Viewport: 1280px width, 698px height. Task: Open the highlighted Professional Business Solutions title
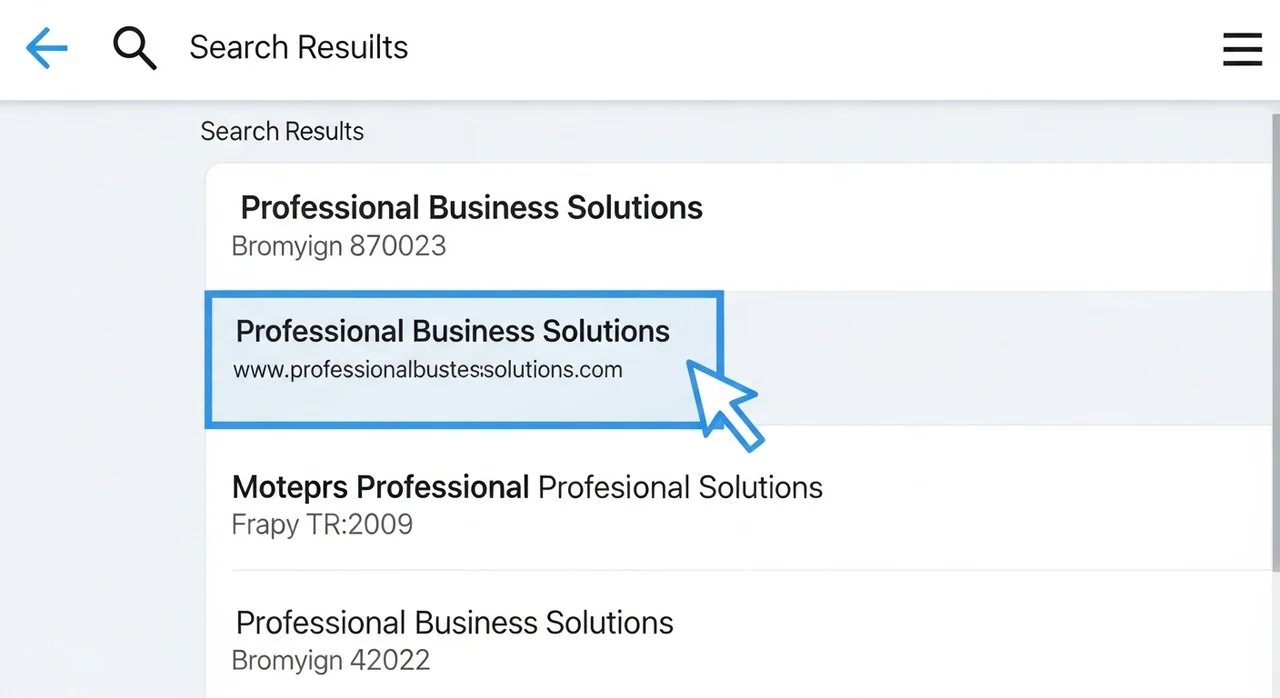452,332
